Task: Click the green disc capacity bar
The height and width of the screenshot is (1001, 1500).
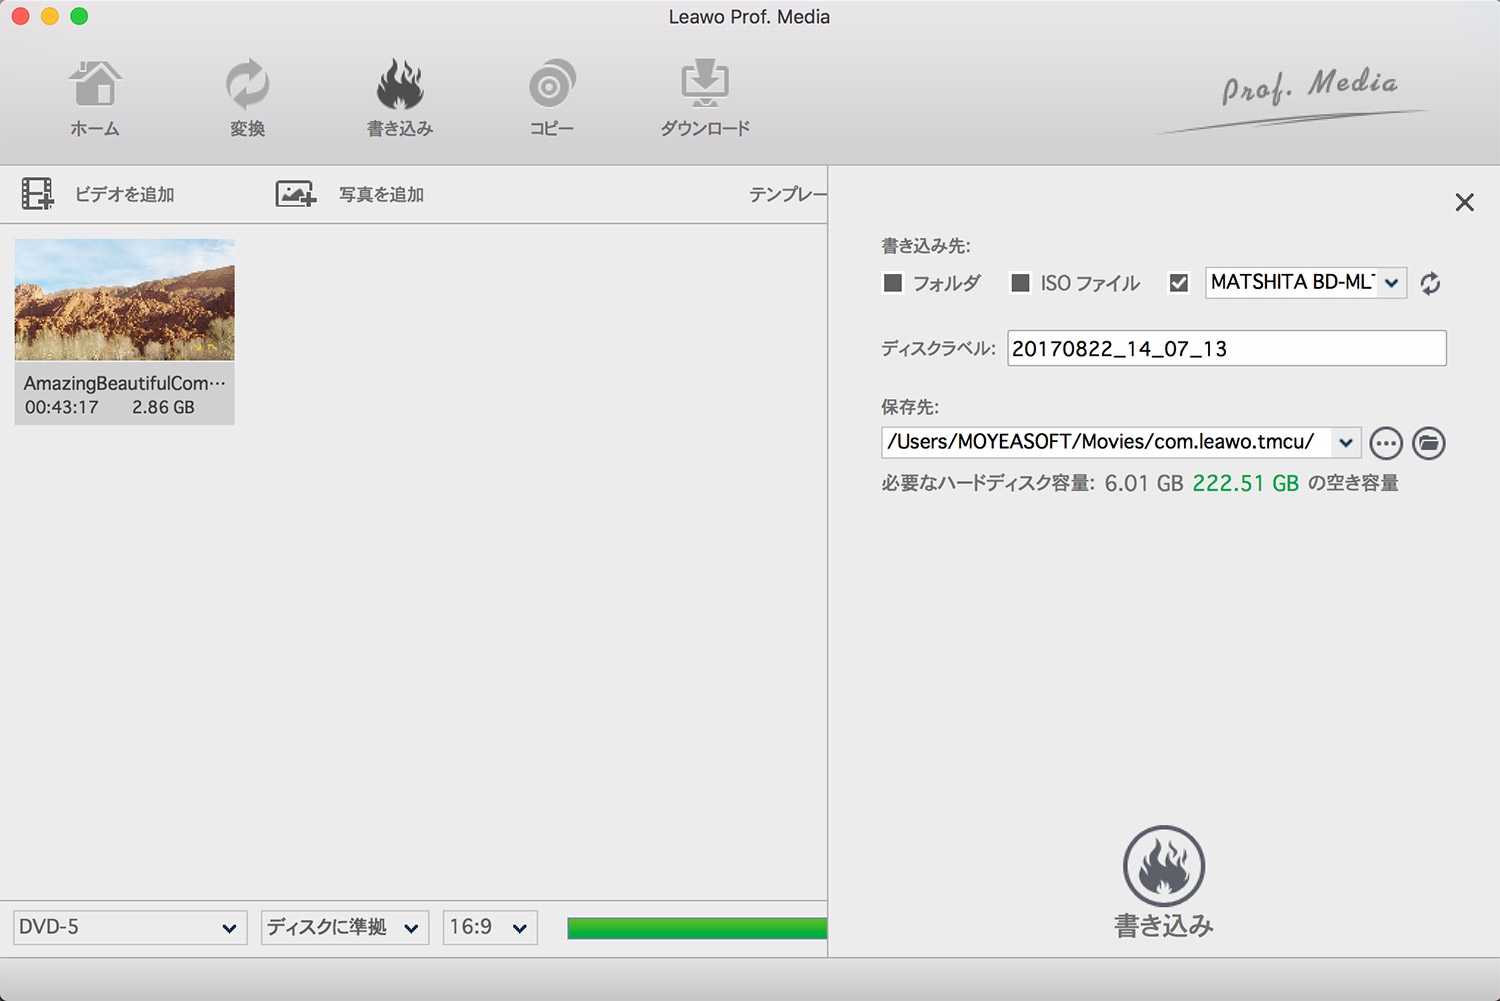Action: (697, 928)
